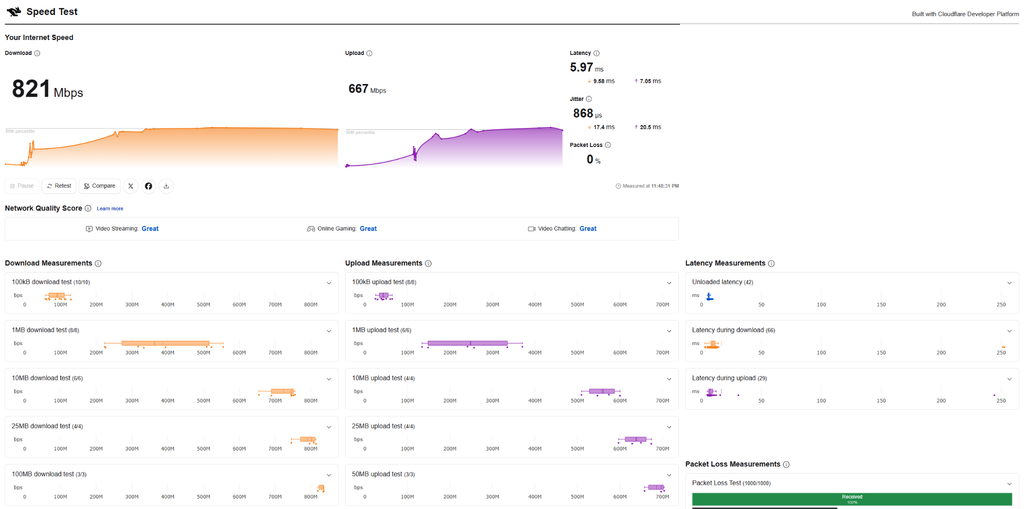Viewport: 1024px width, 509px height.
Task: Click Built with Cloudflare Developer Platform link
Action: tap(965, 14)
